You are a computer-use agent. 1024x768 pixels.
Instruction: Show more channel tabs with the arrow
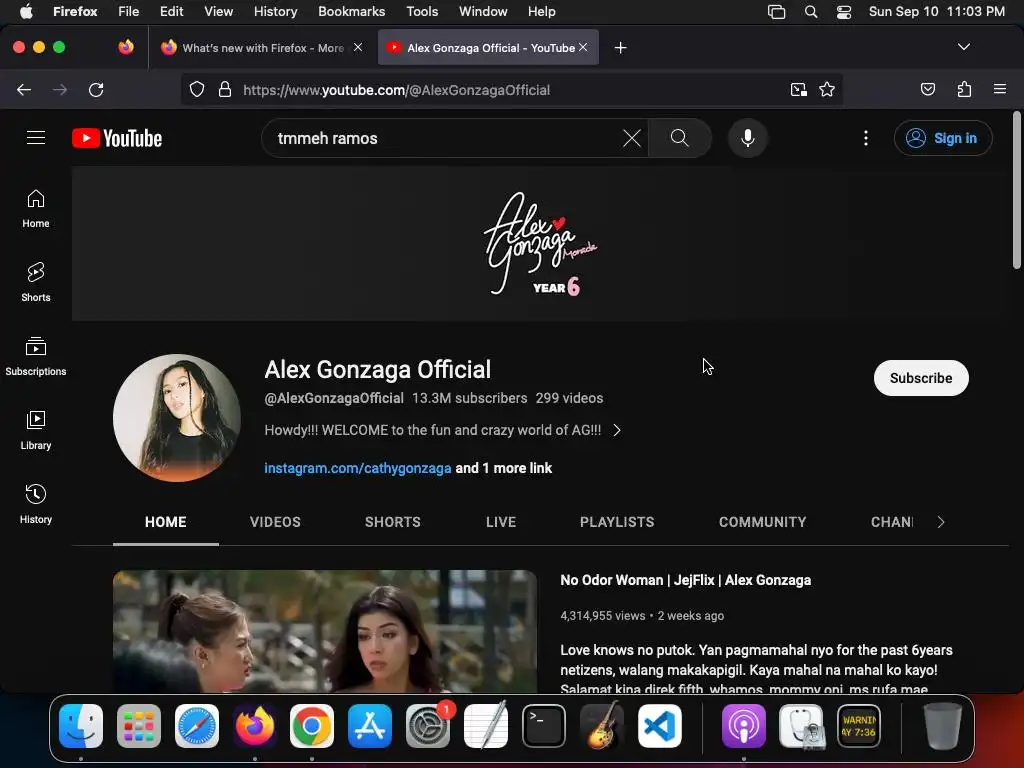tap(940, 522)
